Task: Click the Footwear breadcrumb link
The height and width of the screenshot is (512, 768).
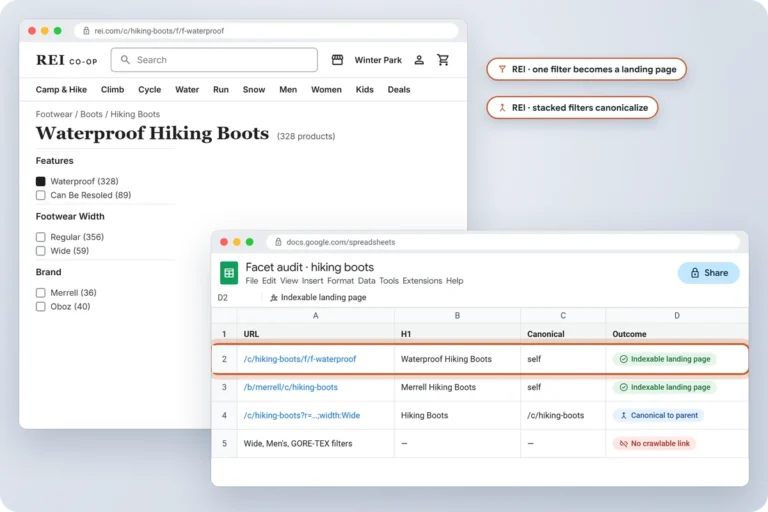Action: (x=54, y=114)
